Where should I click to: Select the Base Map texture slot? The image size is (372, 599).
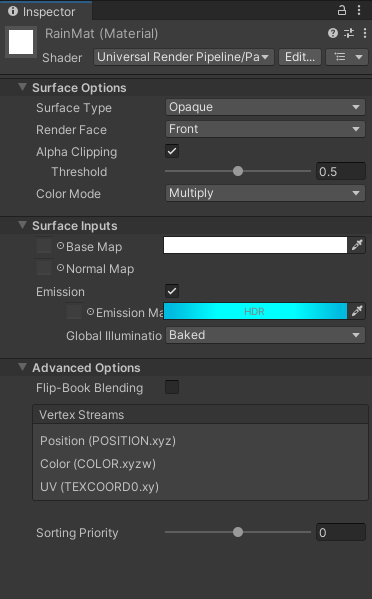coord(44,245)
